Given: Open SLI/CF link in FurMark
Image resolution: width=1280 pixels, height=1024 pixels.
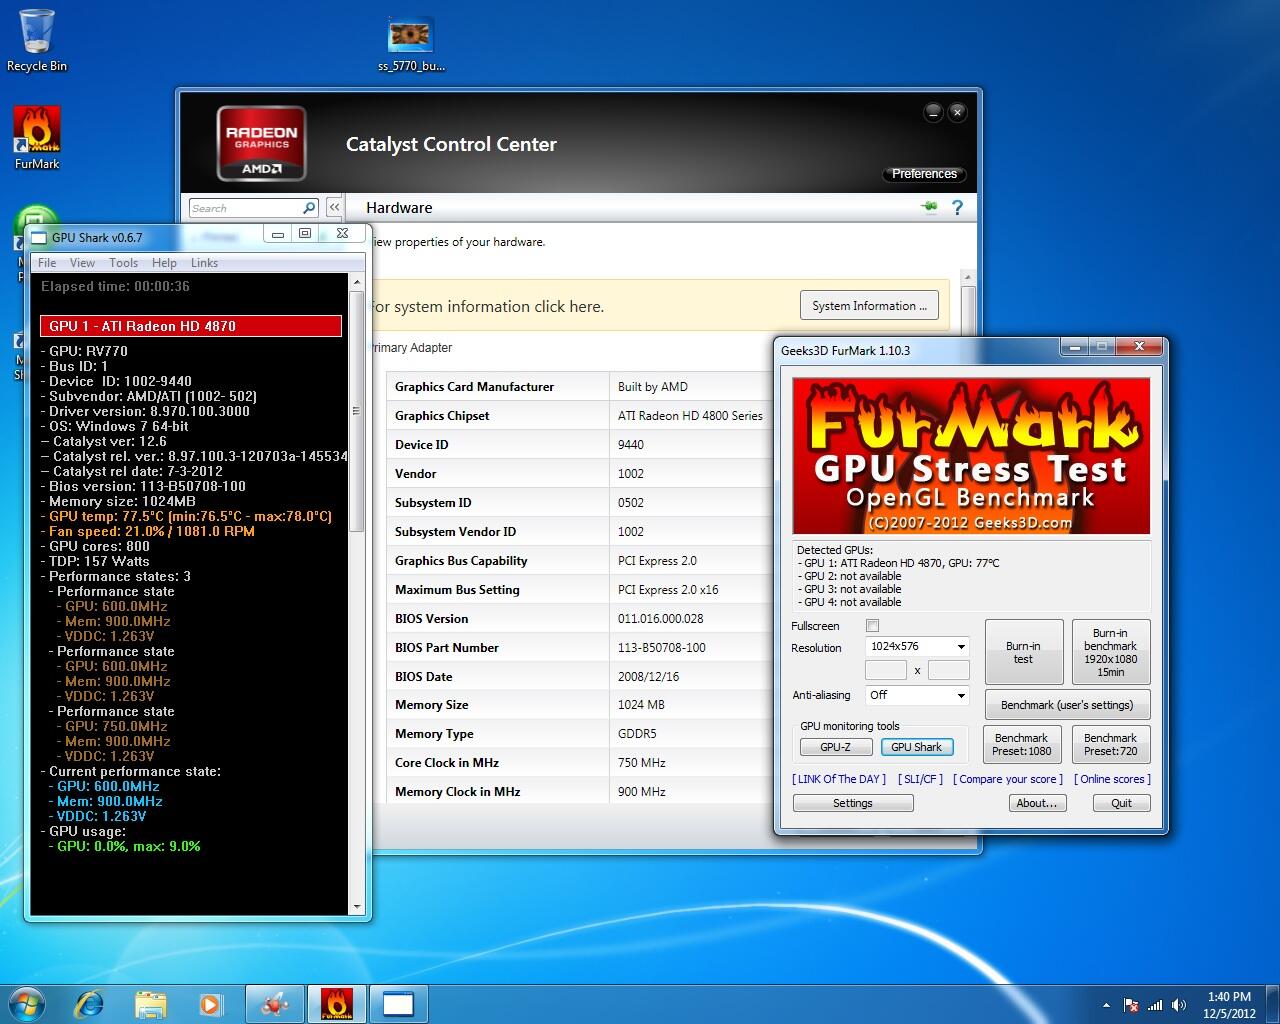Looking at the screenshot, I should (920, 779).
